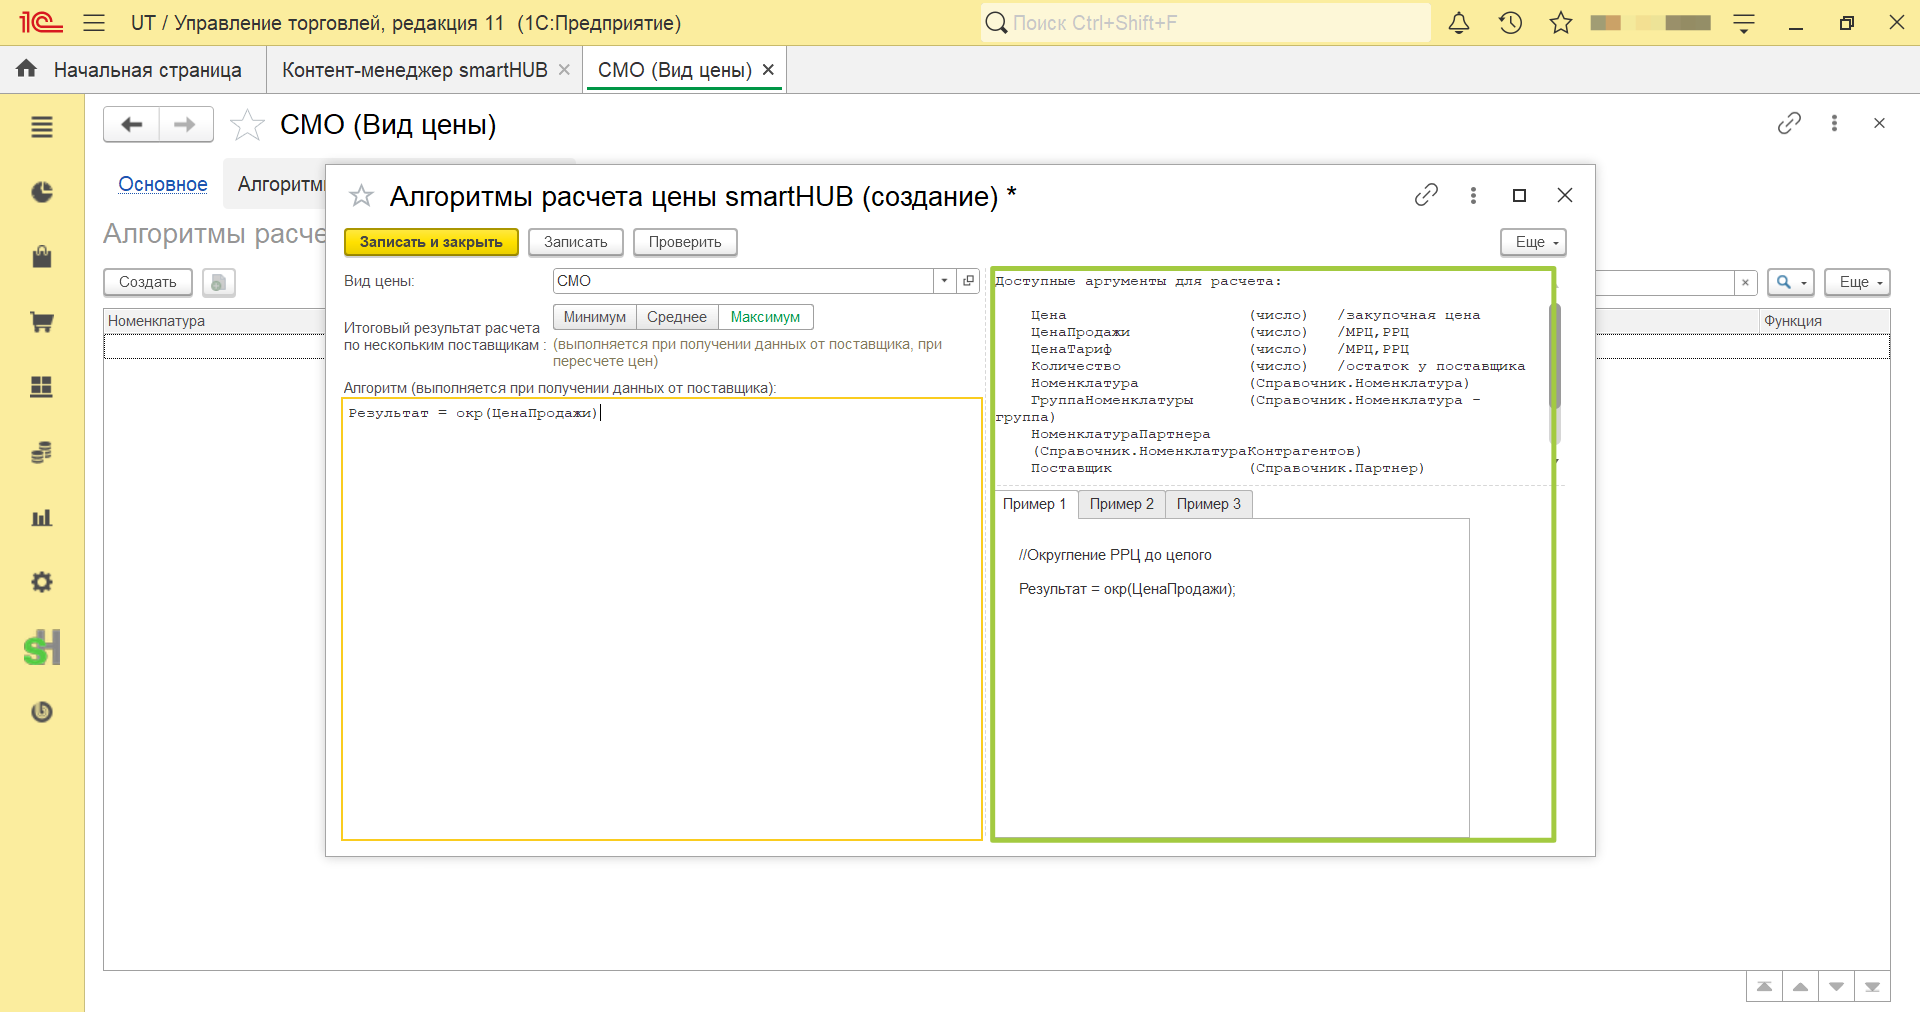The height and width of the screenshot is (1012, 1920).
Task: Click the Записать и закрыть button
Action: [431, 242]
